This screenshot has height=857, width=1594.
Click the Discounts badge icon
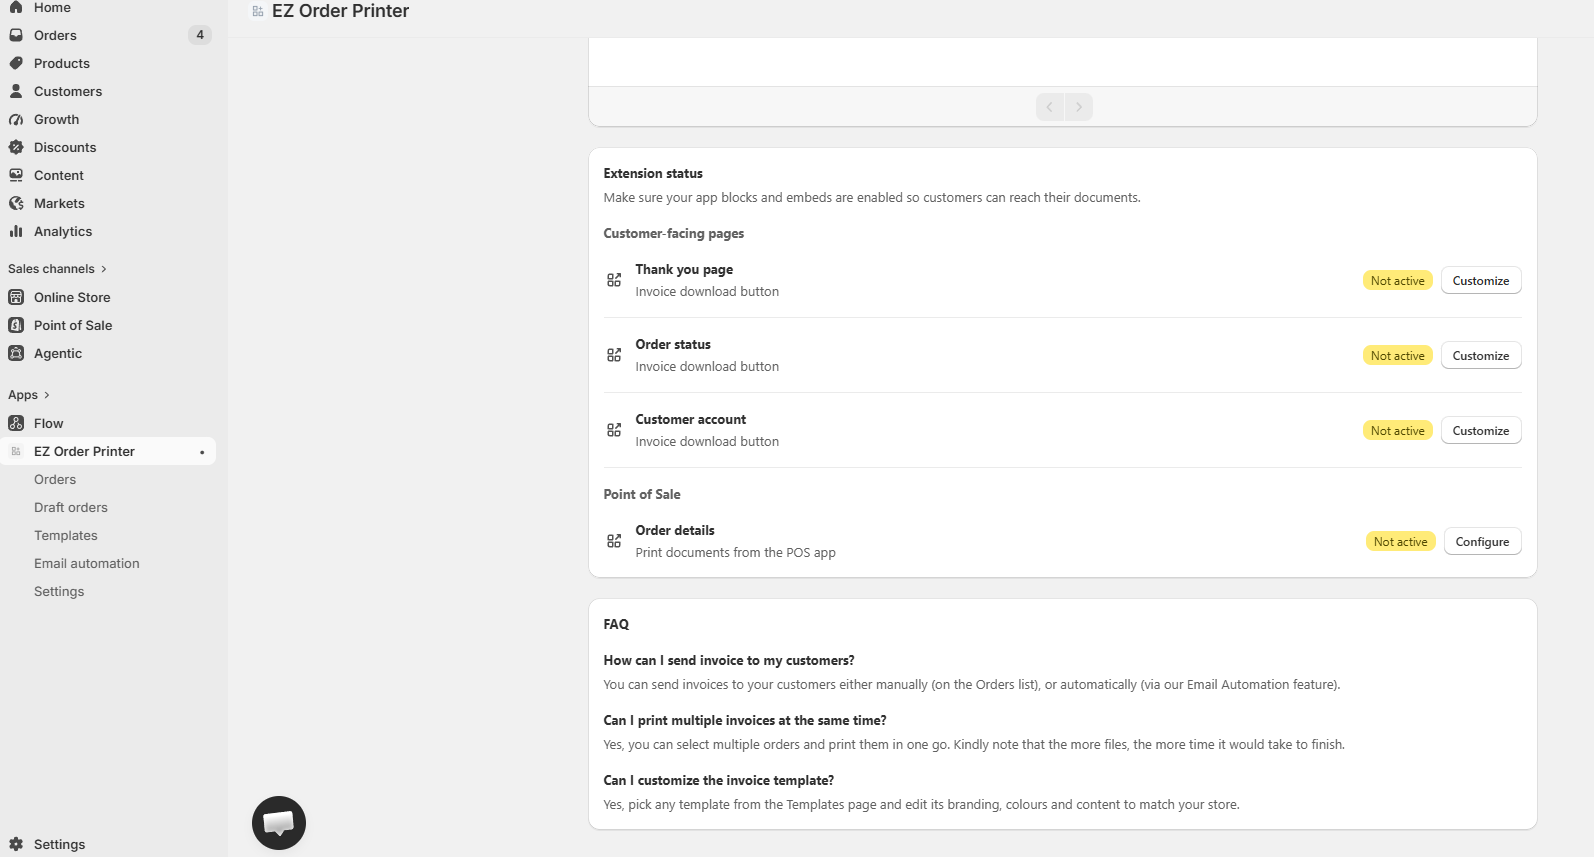tap(16, 147)
